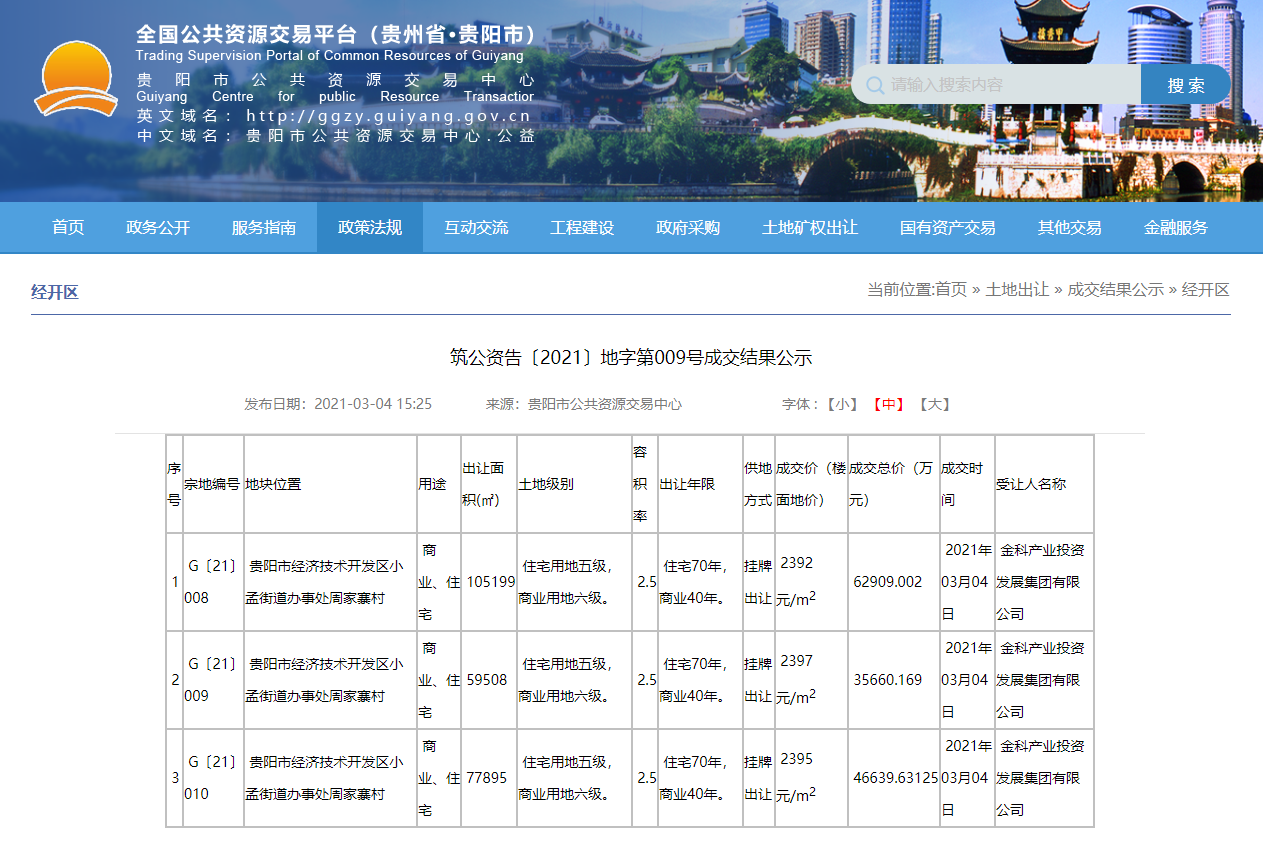The width and height of the screenshot is (1263, 852).
Task: Go to 政务公开 menu item
Action: point(158,228)
